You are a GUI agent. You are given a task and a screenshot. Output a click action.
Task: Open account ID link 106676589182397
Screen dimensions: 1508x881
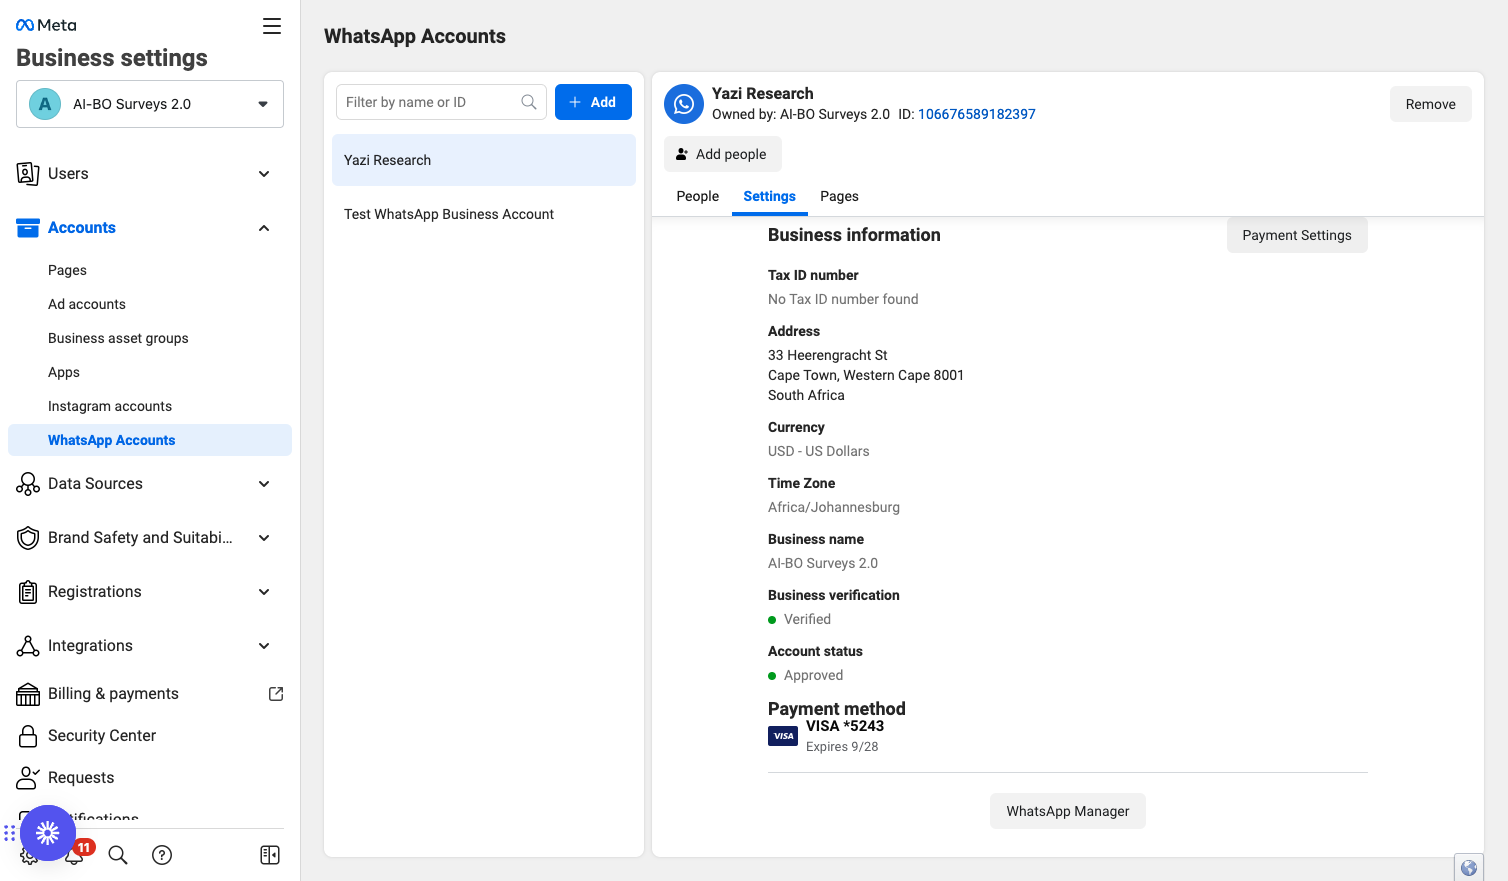[x=977, y=114]
